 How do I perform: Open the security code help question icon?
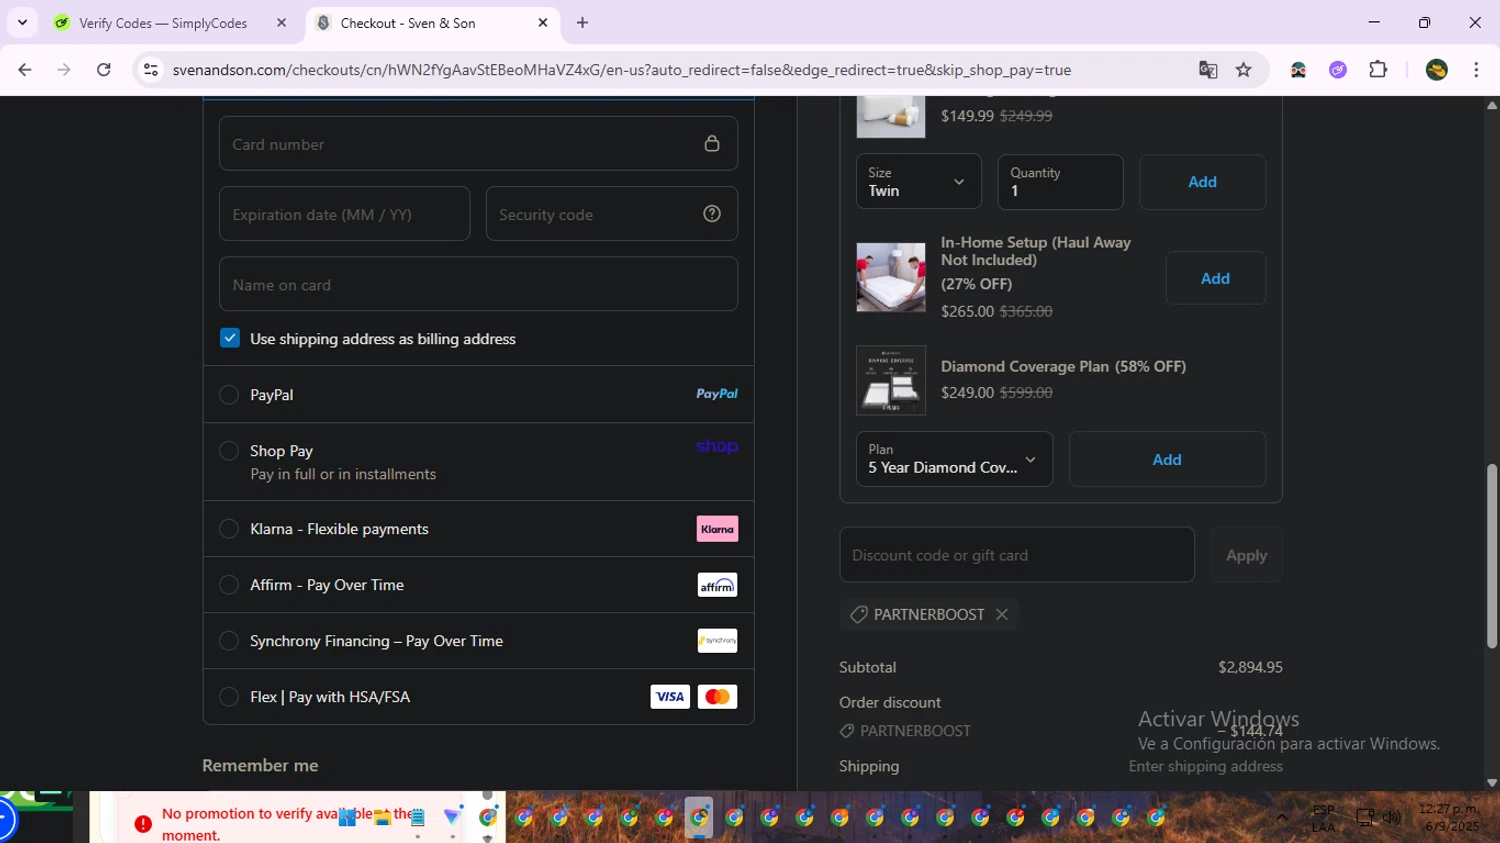(712, 214)
